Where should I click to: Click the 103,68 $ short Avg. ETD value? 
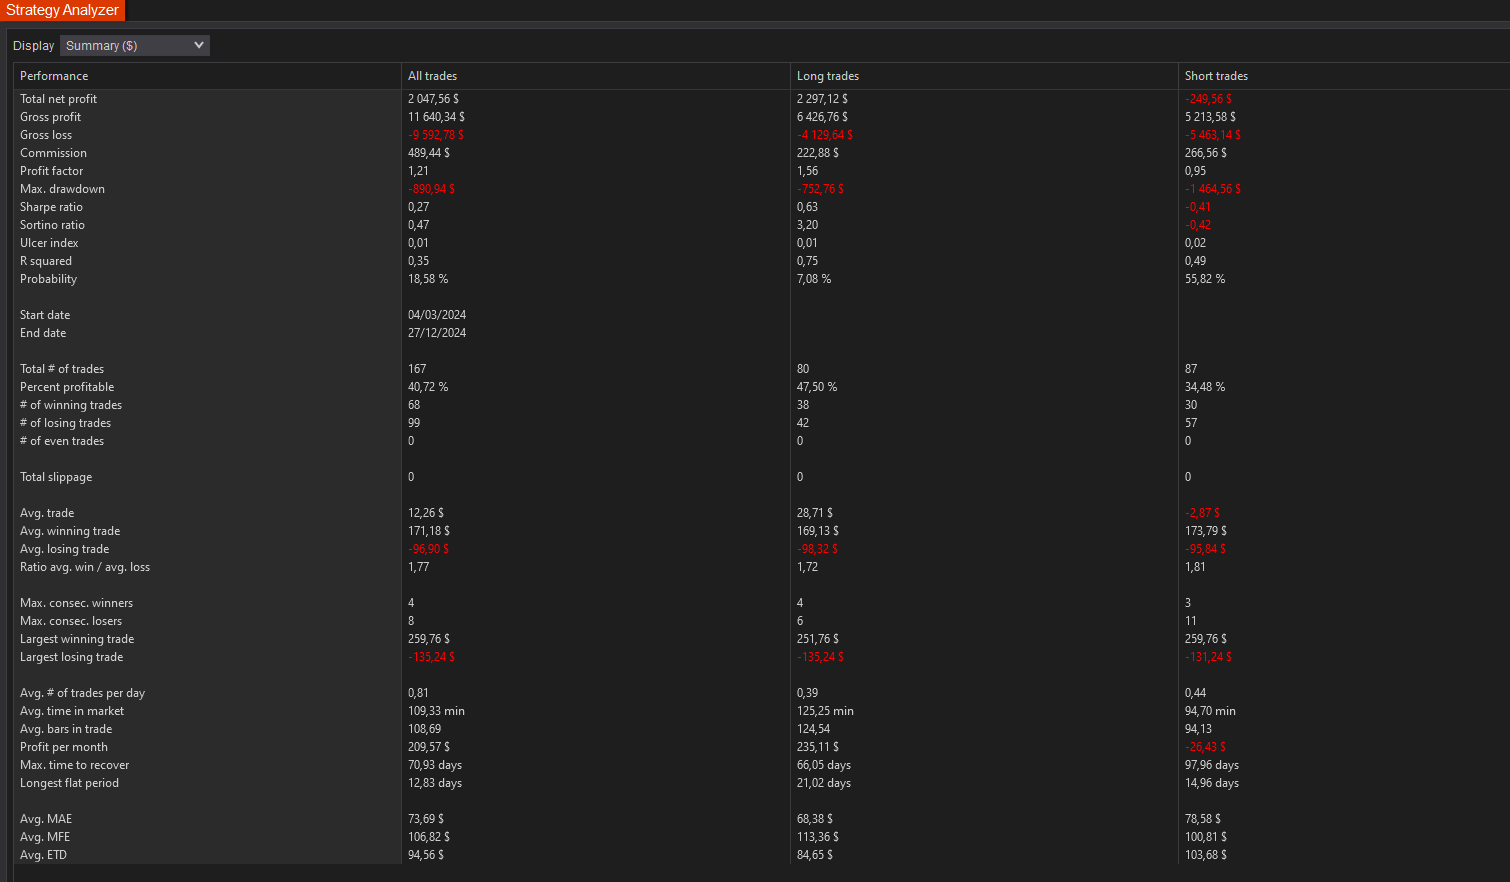tap(1206, 855)
